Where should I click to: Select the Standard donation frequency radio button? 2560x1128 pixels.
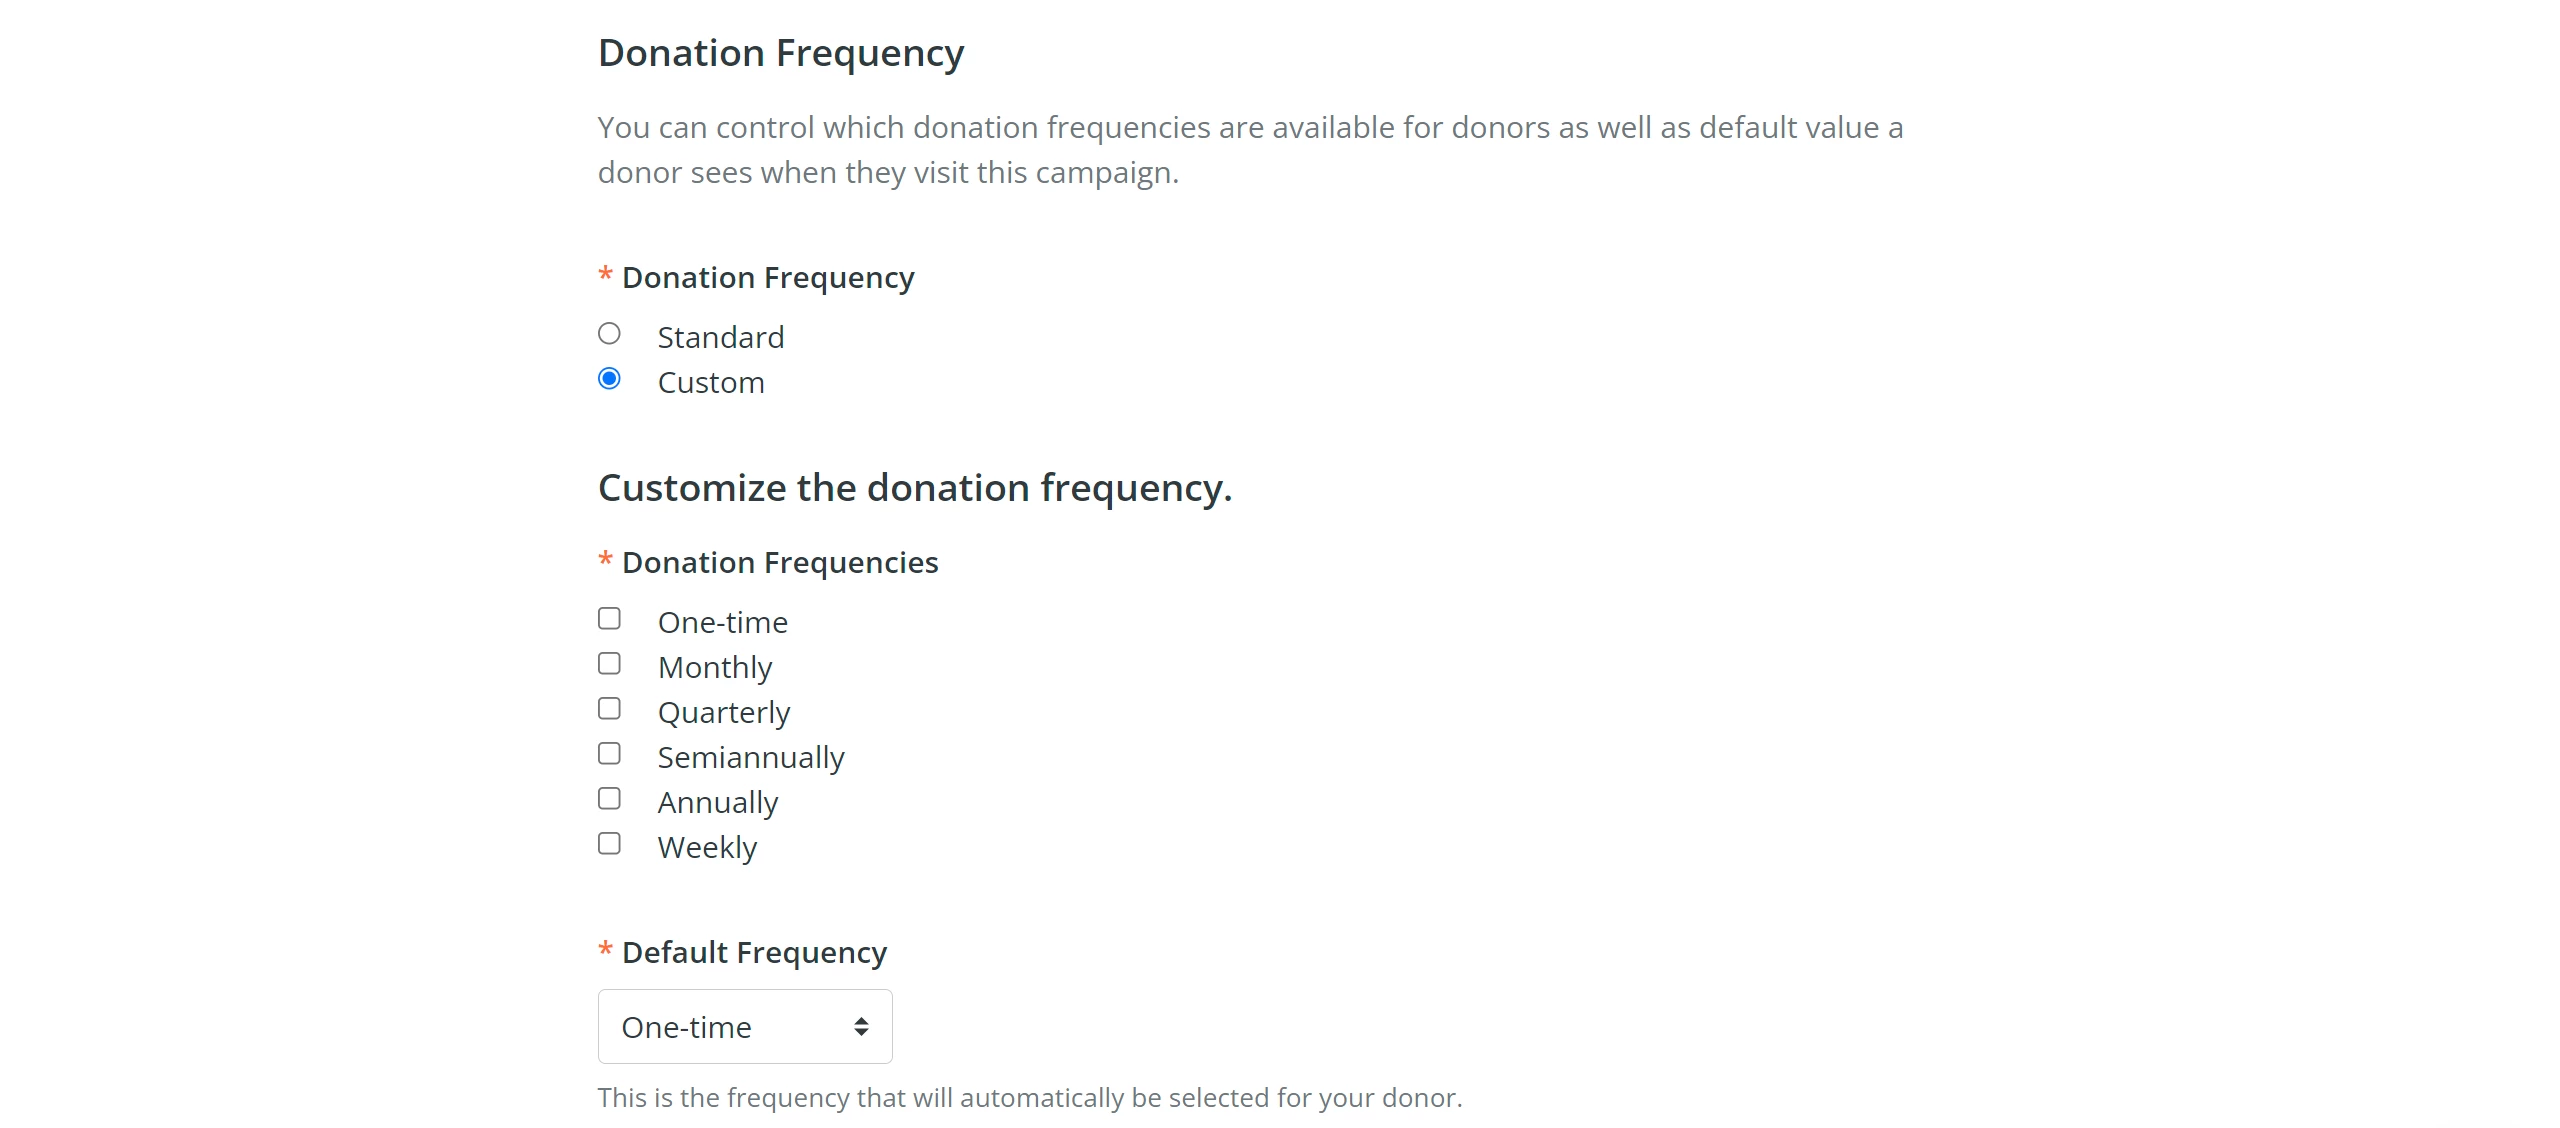coord(610,334)
